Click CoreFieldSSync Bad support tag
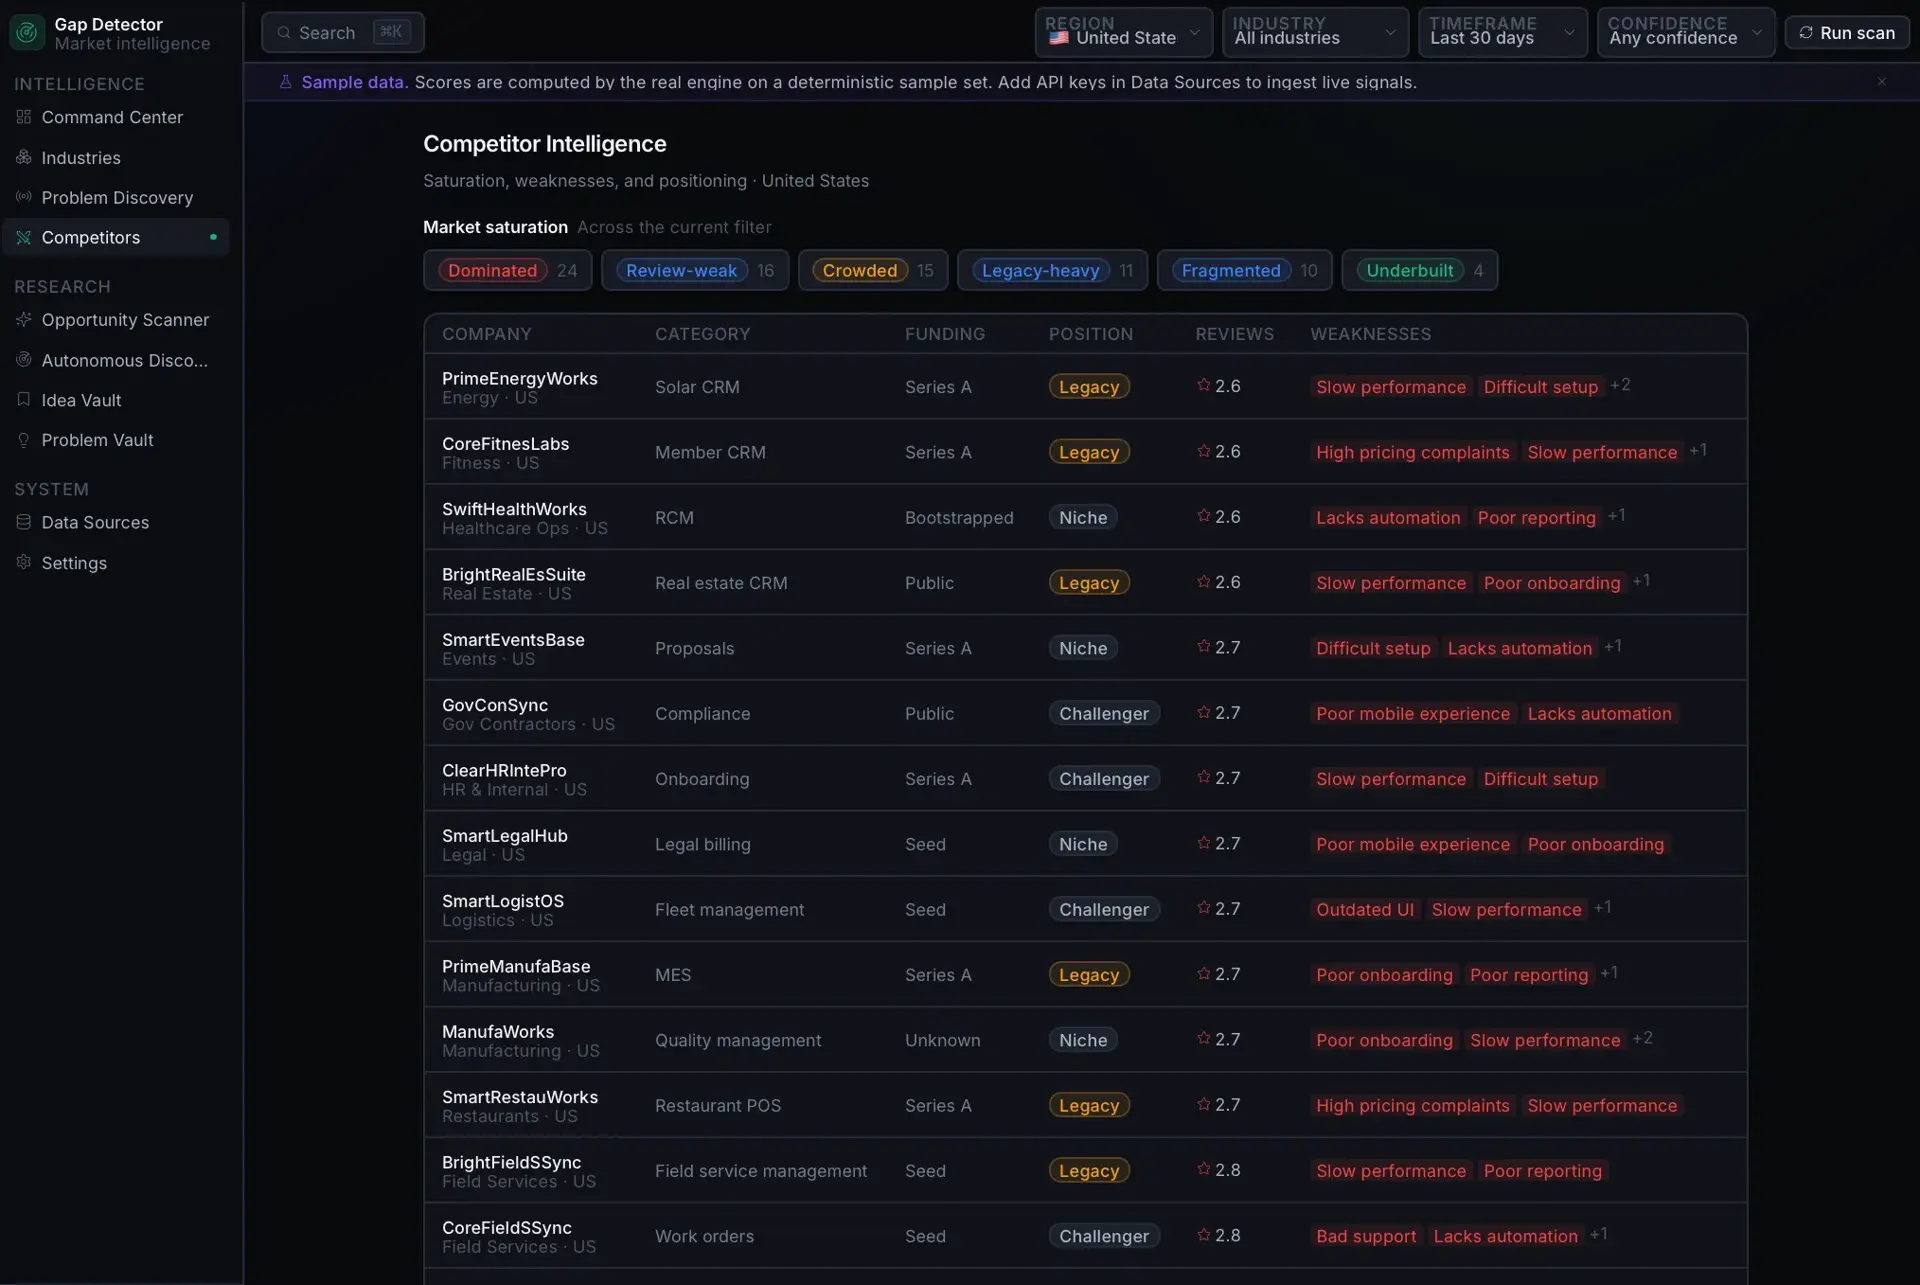Image resolution: width=1920 pixels, height=1285 pixels. [x=1366, y=1236]
